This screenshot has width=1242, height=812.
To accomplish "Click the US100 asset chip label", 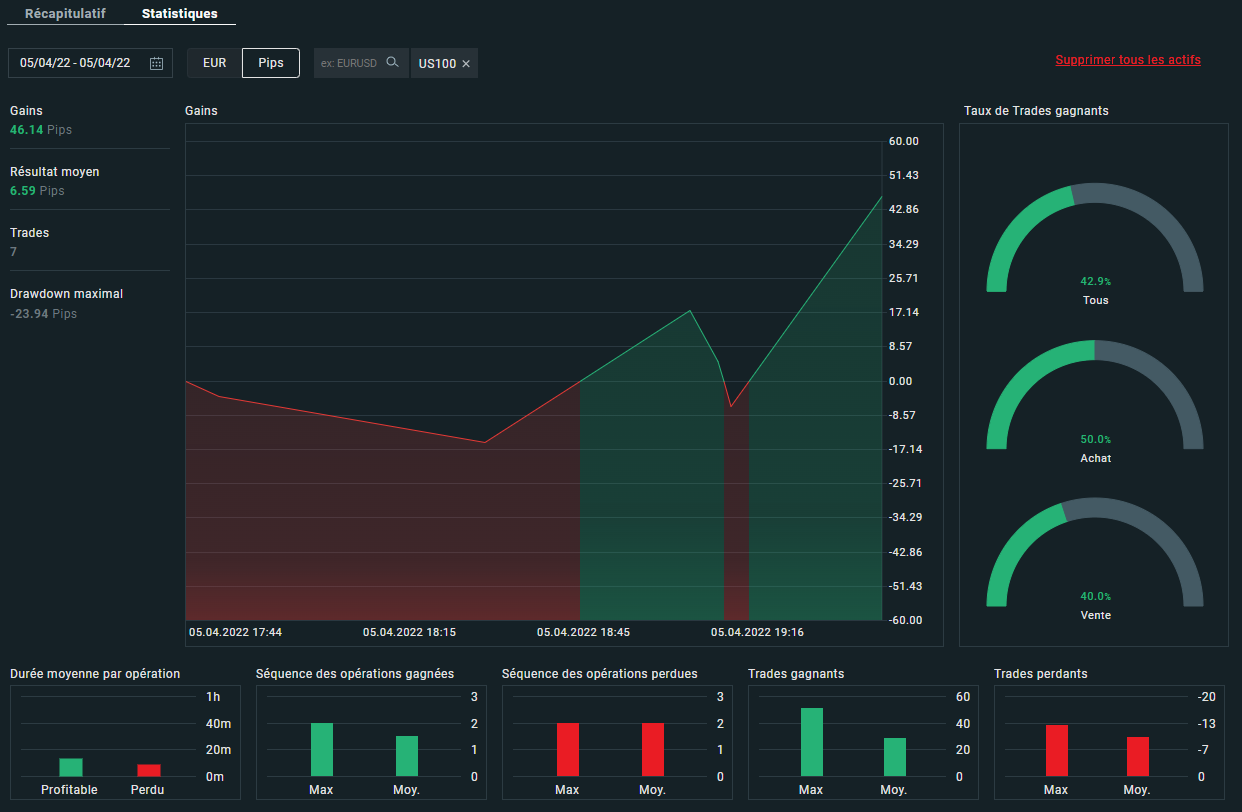I will 437,64.
